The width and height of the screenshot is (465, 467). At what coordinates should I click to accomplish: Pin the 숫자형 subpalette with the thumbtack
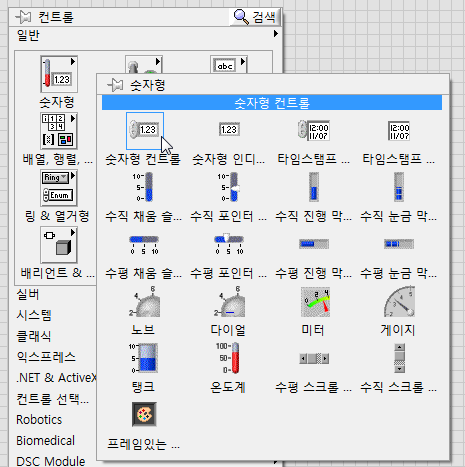coord(115,85)
